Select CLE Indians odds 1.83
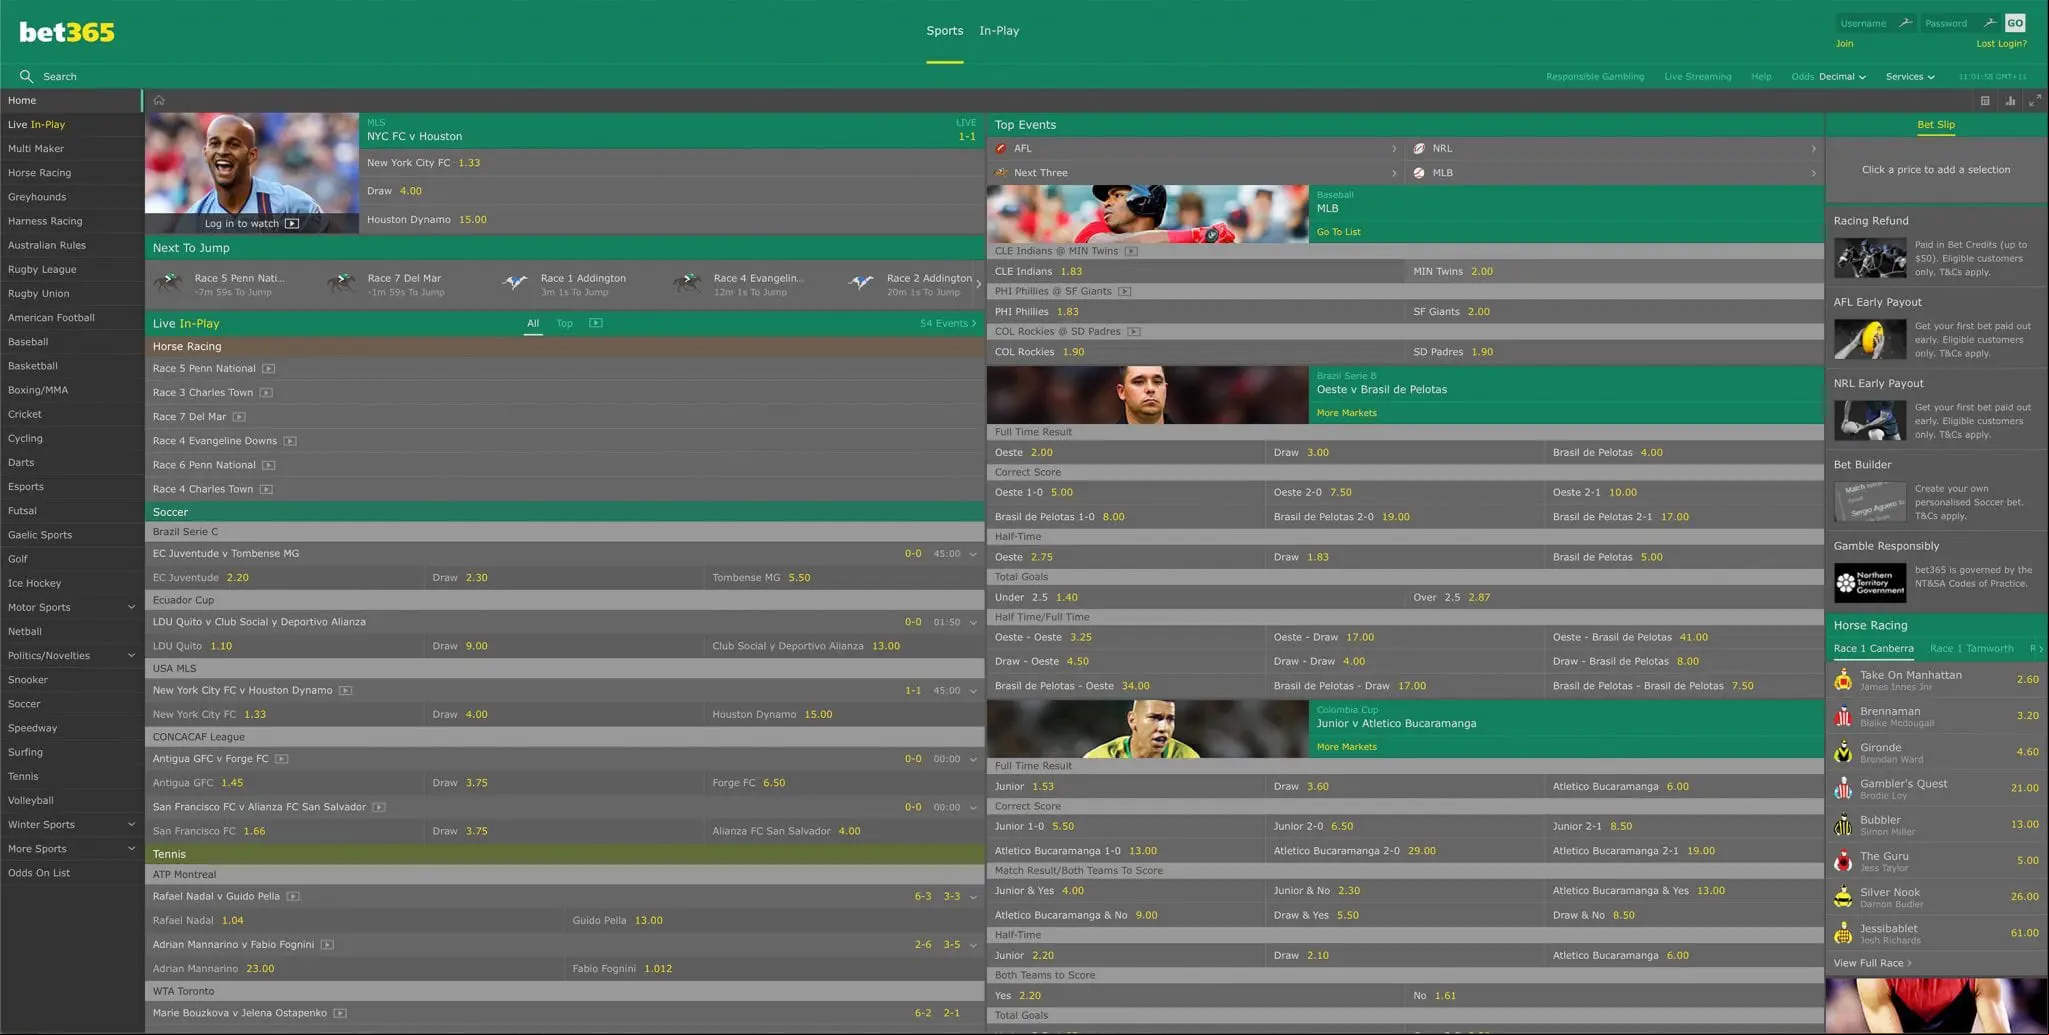 1071,272
